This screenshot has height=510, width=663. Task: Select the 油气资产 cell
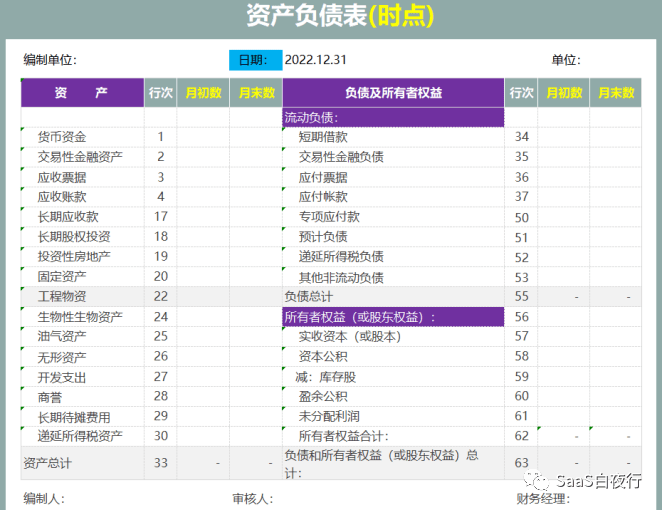82,336
